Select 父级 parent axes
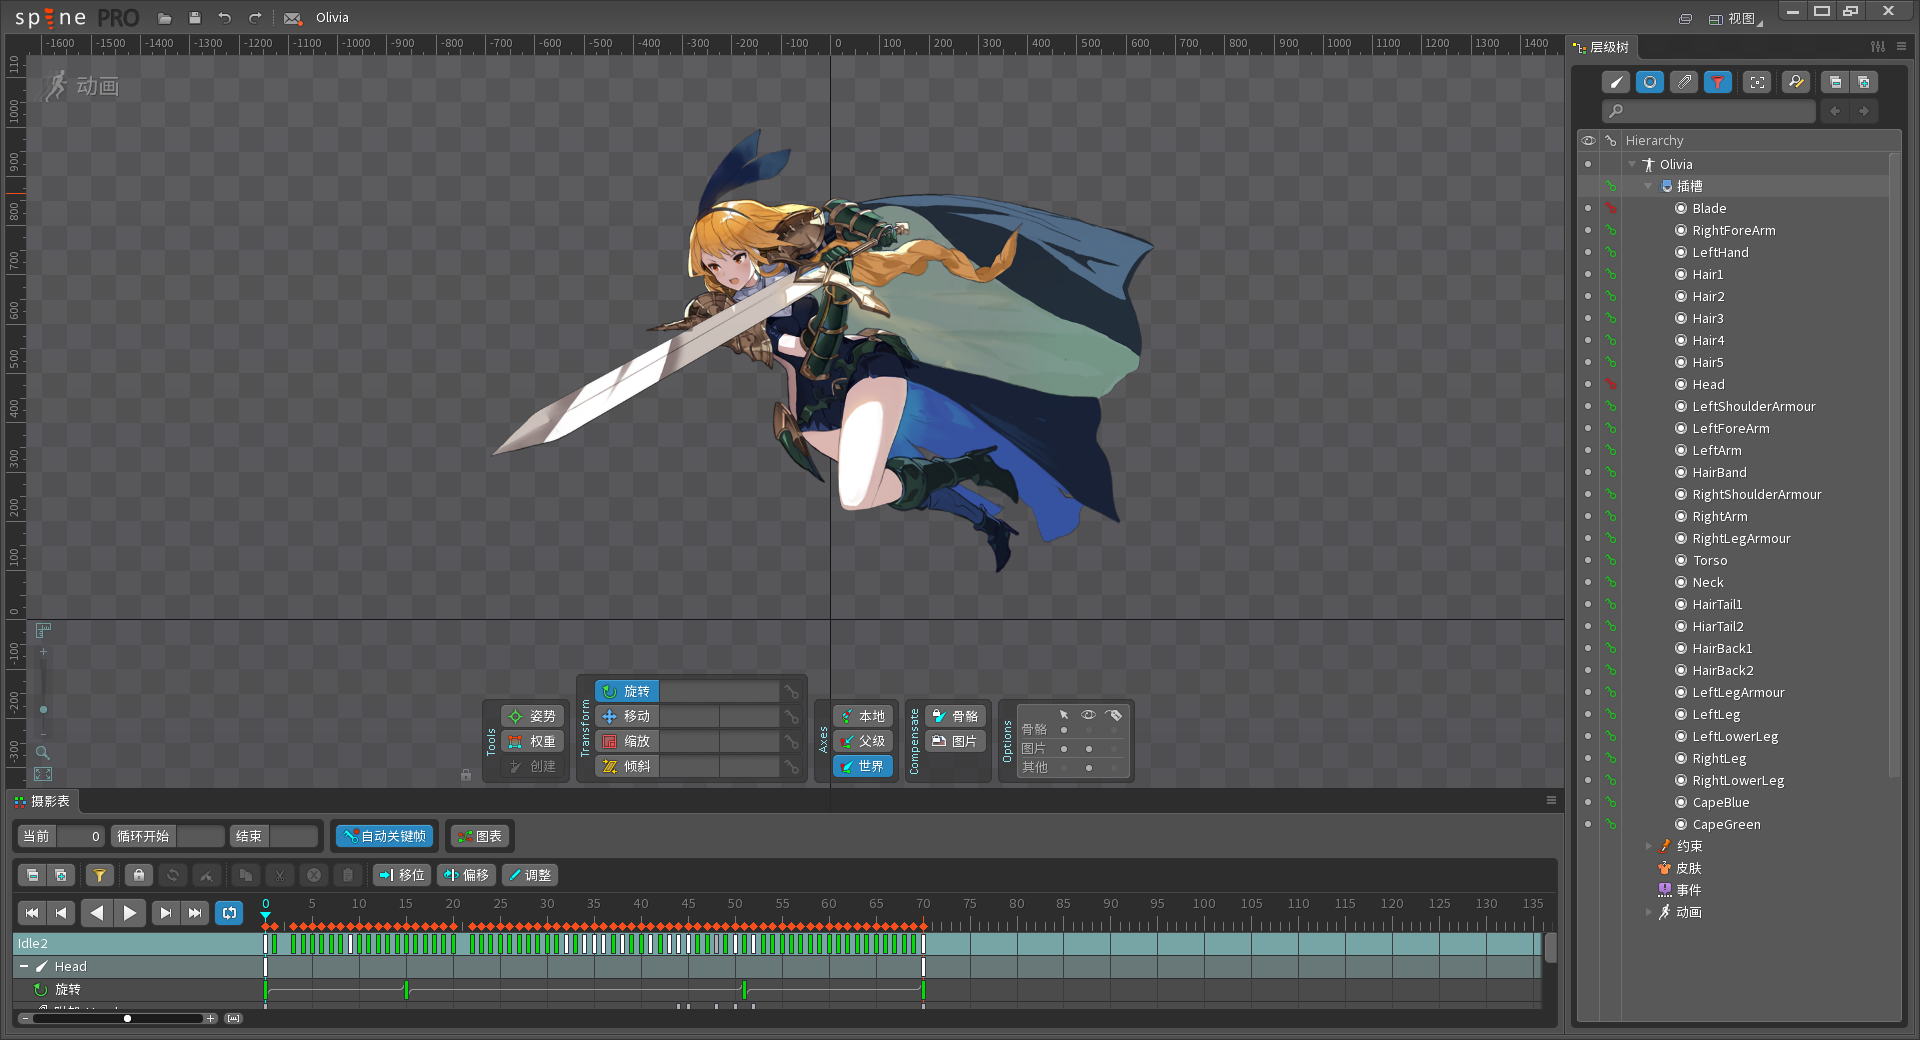This screenshot has height=1040, width=1920. pyautogui.click(x=862, y=741)
